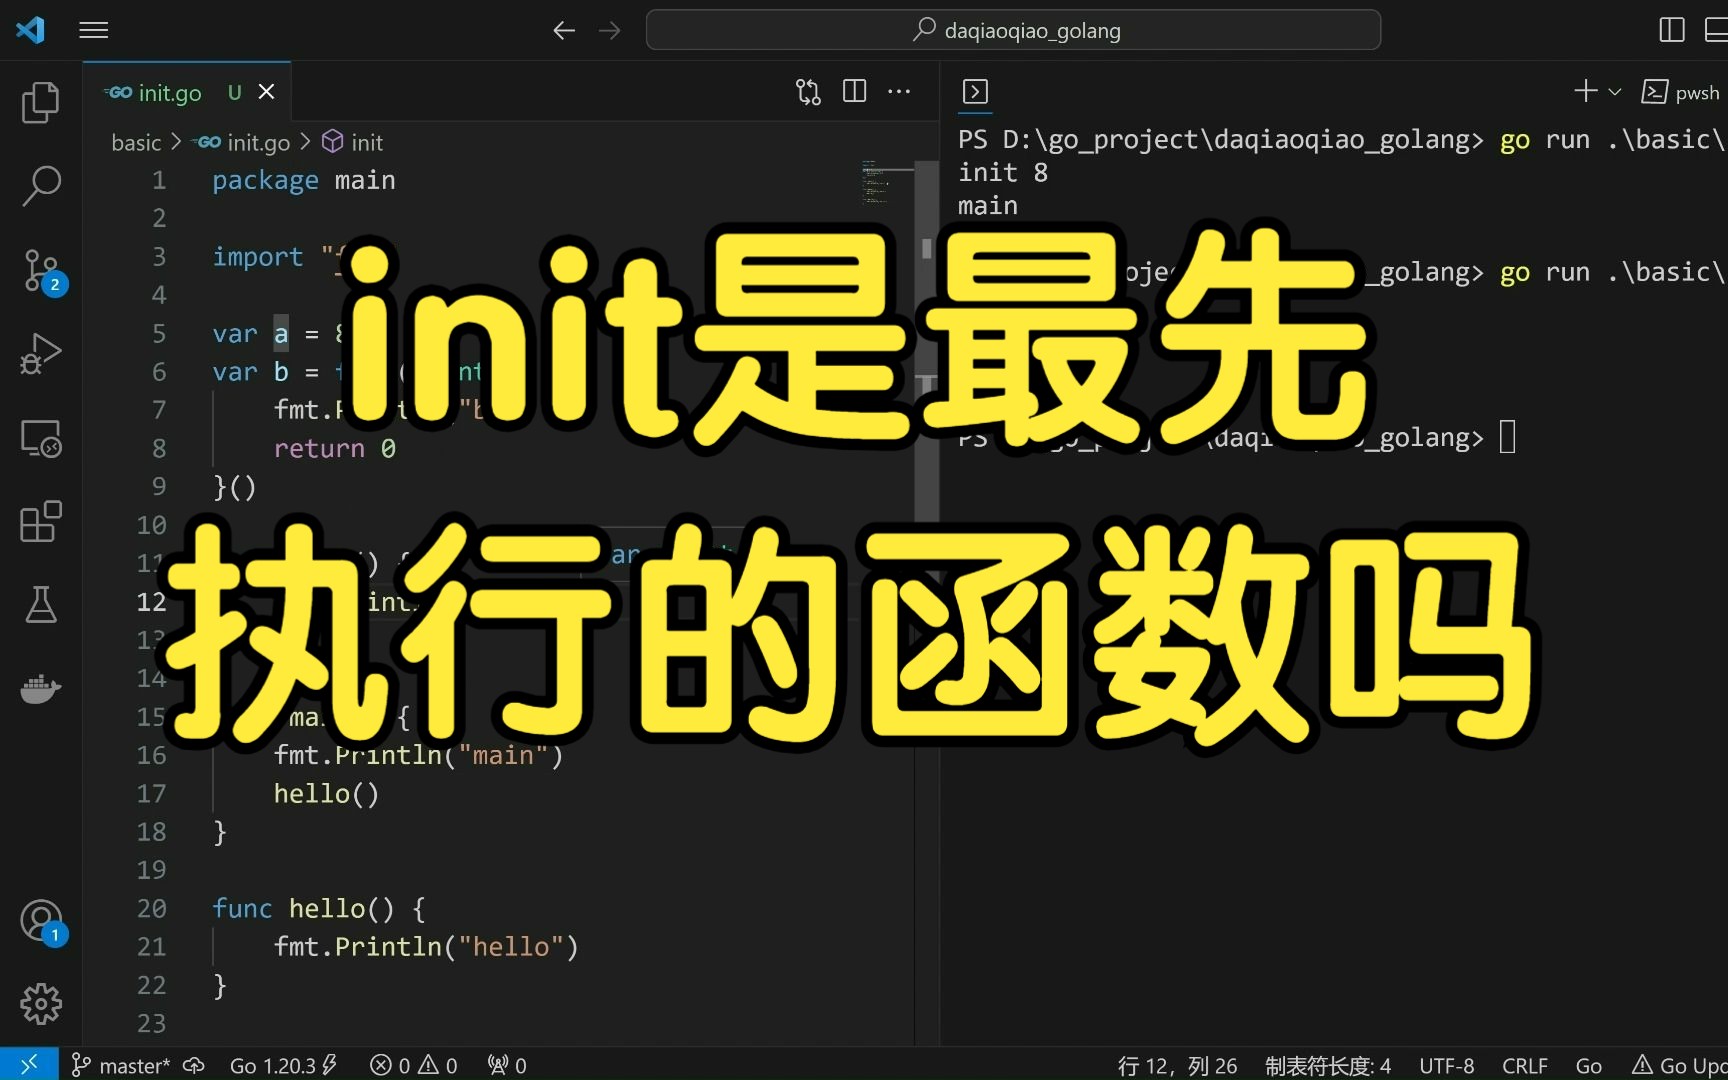1728x1080 pixels.
Task: Create a new terminal with plus
Action: coord(1586,91)
